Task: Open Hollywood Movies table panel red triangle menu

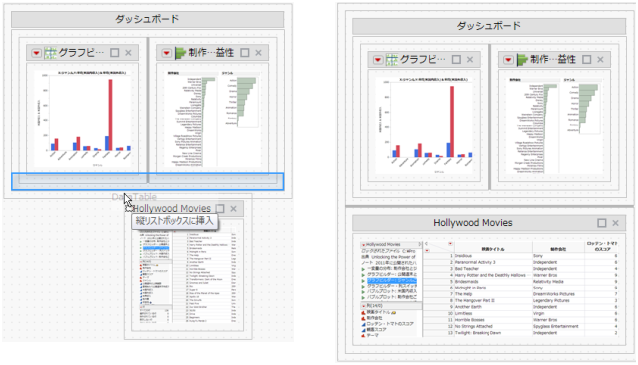Action: coord(363,245)
